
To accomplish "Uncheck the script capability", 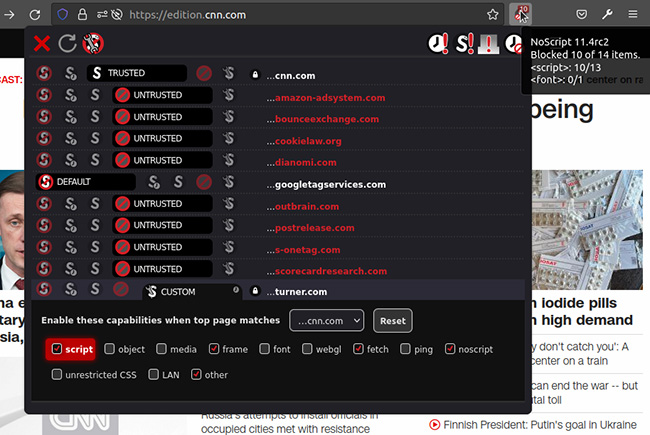I will pos(57,349).
